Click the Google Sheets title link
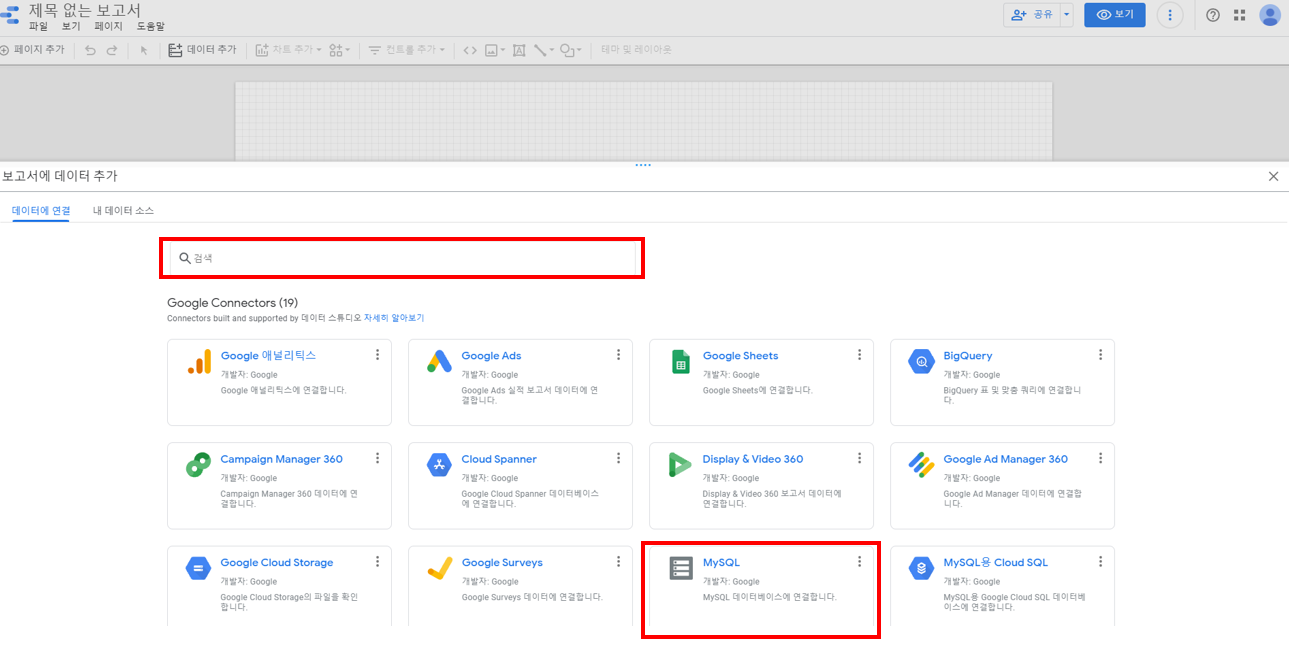 point(740,356)
